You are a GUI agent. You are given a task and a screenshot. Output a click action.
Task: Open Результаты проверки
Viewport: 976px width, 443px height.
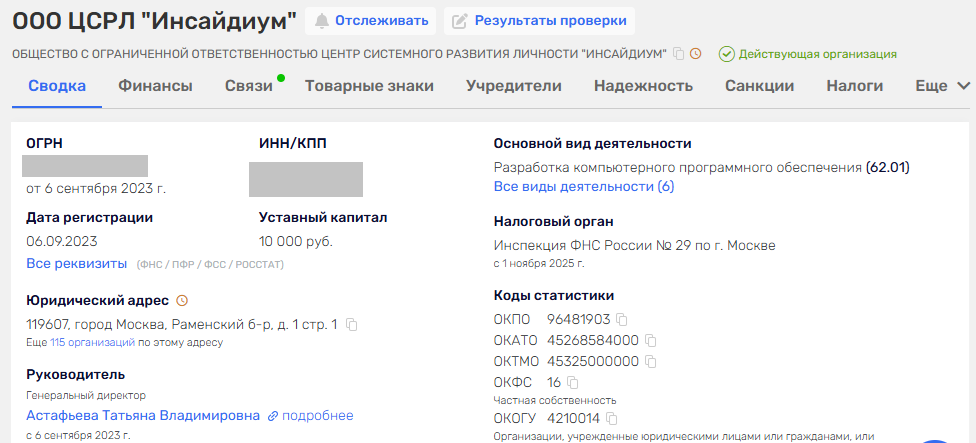click(539, 21)
